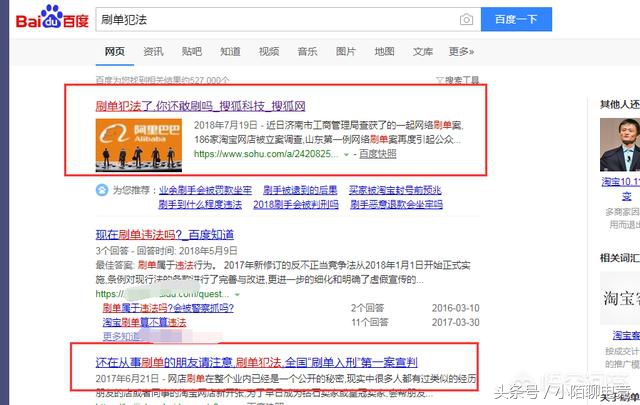Viewport: 640px width, 405px height.
Task: Expand the 更多» menu
Action: (461, 51)
